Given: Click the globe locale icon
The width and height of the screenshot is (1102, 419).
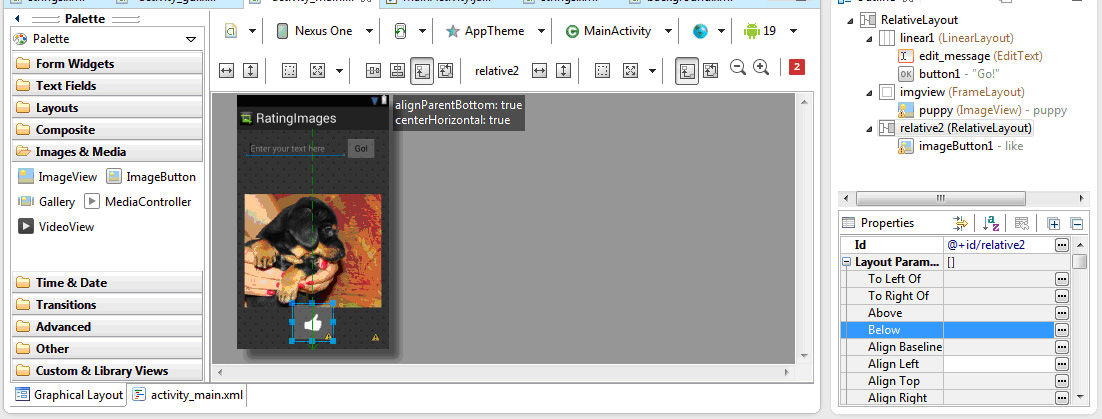Looking at the screenshot, I should [x=700, y=31].
